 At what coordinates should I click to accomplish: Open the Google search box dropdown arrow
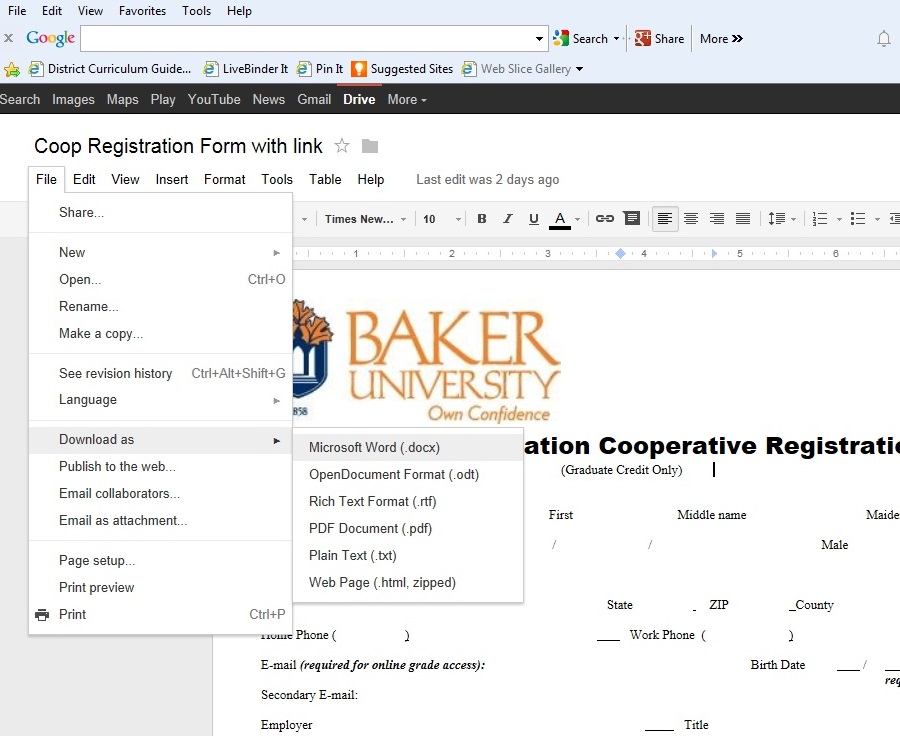coord(539,39)
